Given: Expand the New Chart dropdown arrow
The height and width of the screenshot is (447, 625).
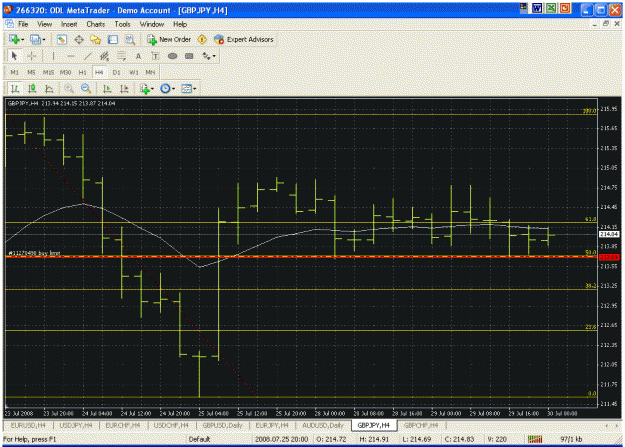Looking at the screenshot, I should pos(22,40).
